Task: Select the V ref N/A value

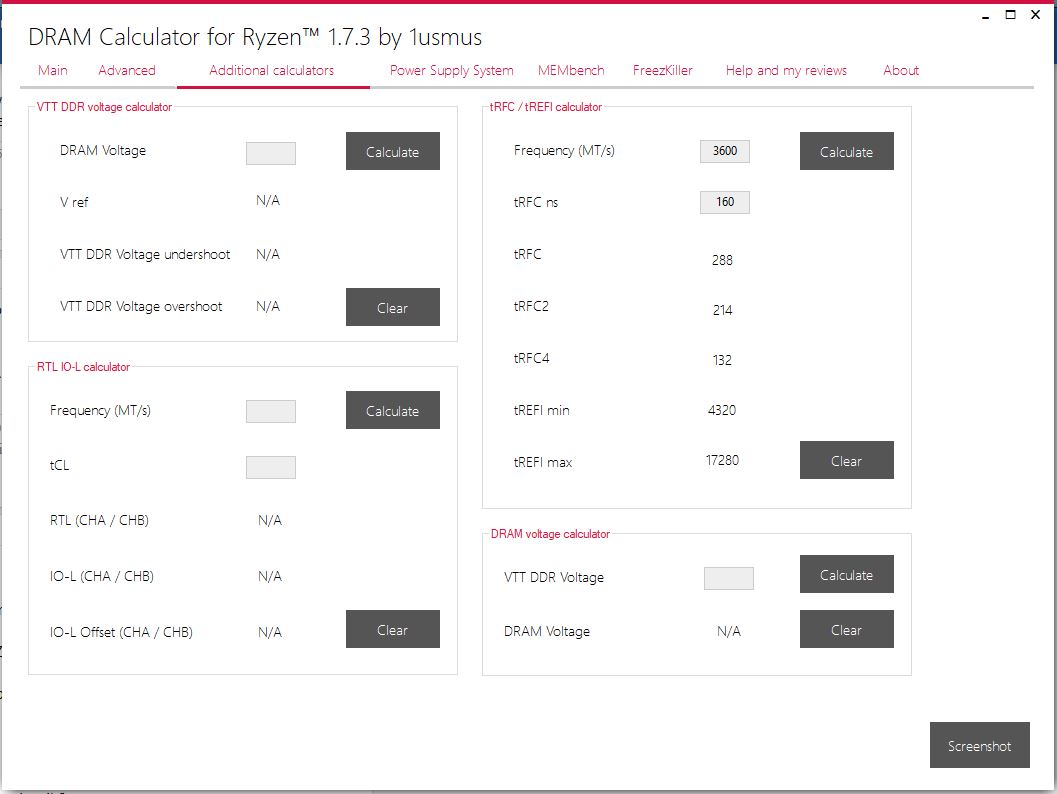Action: [x=268, y=200]
